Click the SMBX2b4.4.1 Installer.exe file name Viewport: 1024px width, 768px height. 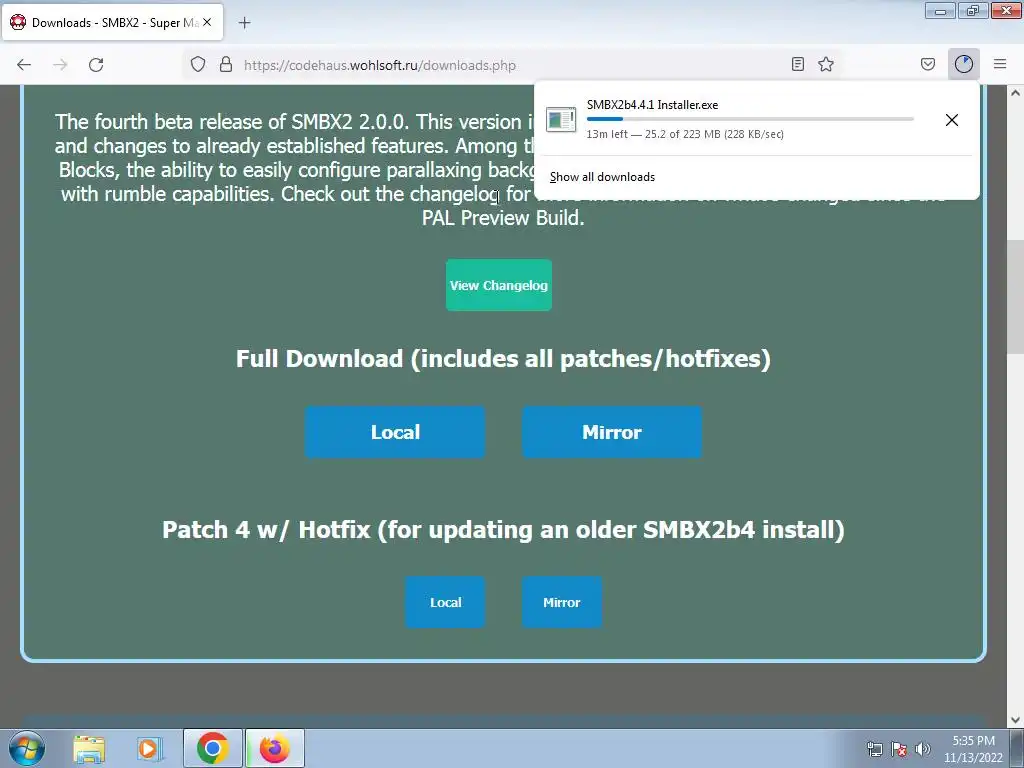[652, 104]
